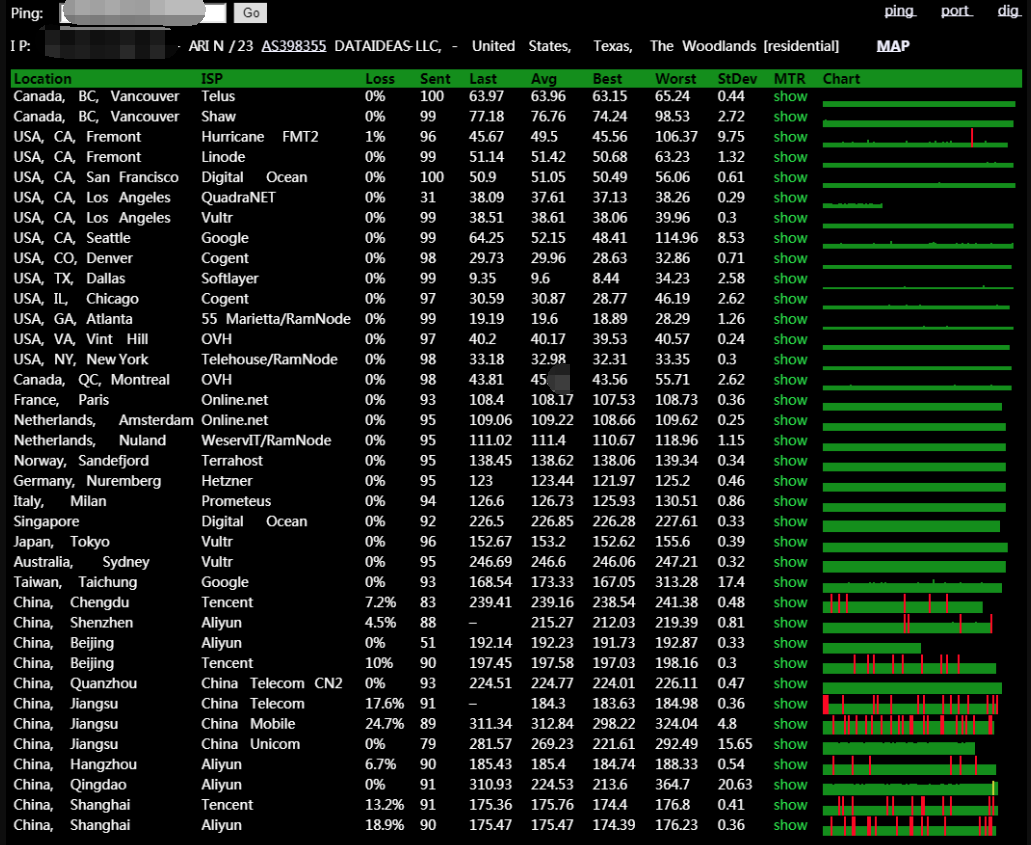The image size is (1031, 845).
Task: Show MTR for New York Telehouse/RamNode
Action: coord(790,360)
